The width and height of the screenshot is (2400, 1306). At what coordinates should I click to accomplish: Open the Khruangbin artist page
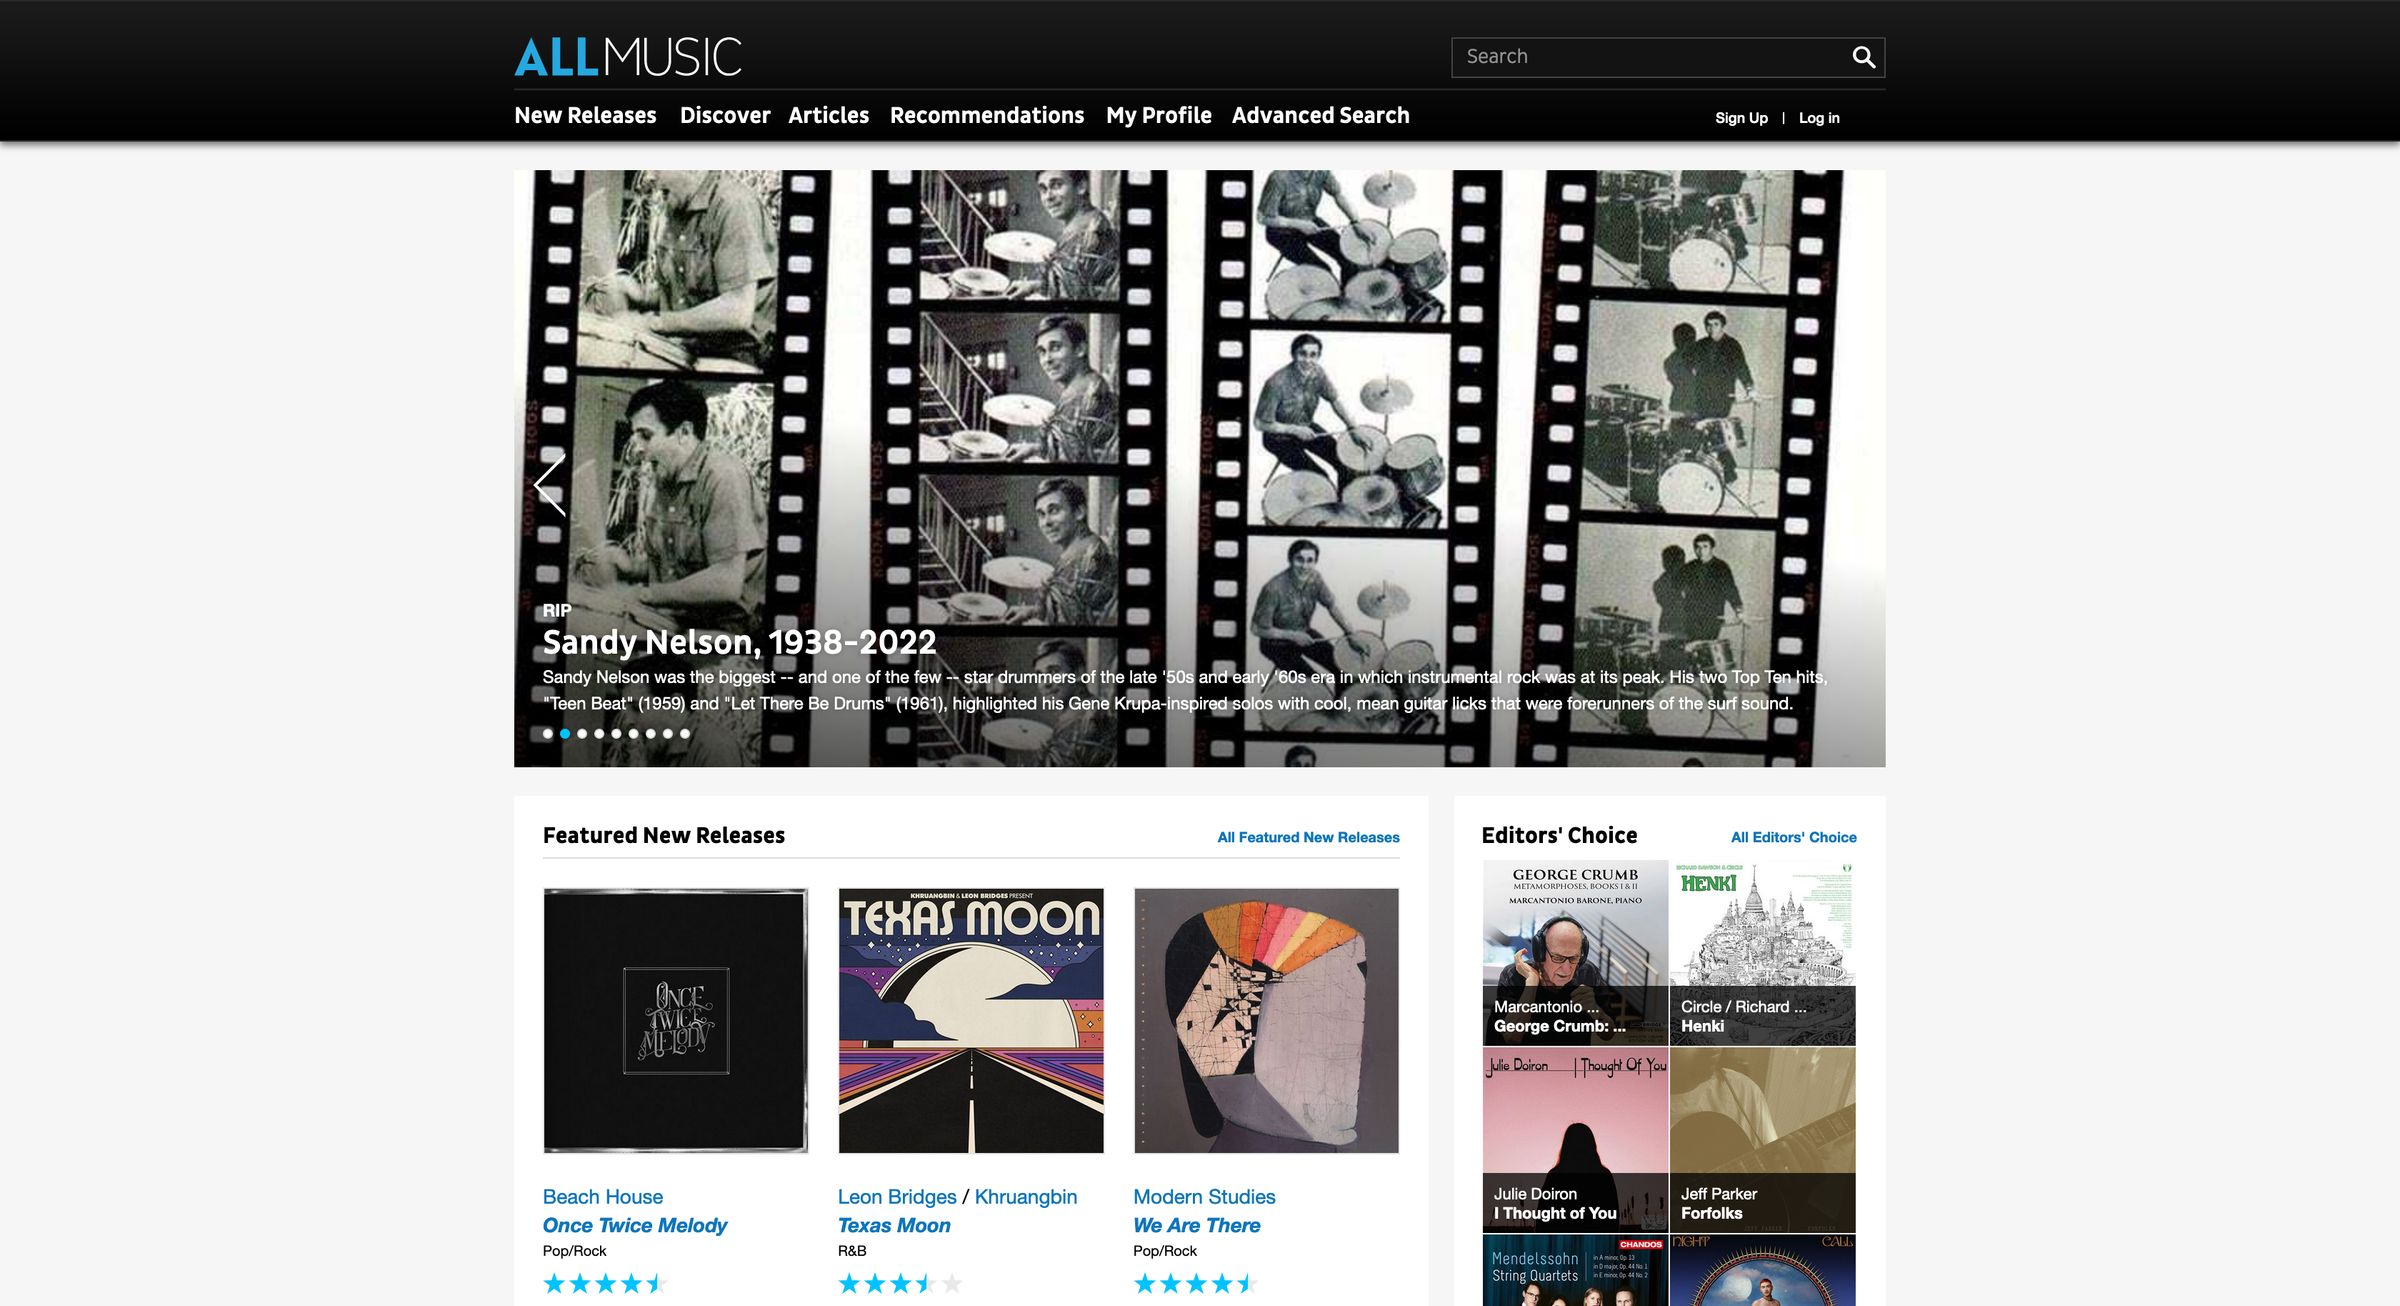point(1024,1196)
